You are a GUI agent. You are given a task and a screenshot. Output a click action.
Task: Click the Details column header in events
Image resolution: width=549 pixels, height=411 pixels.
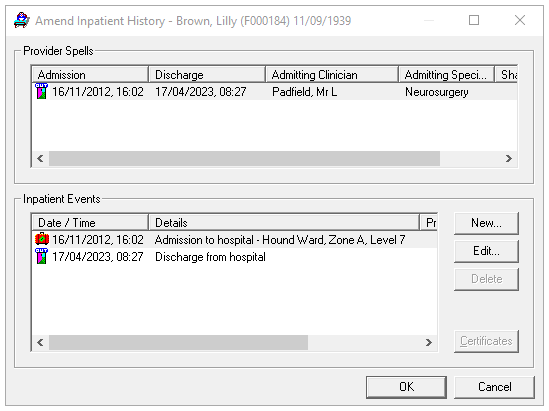[x=284, y=223]
